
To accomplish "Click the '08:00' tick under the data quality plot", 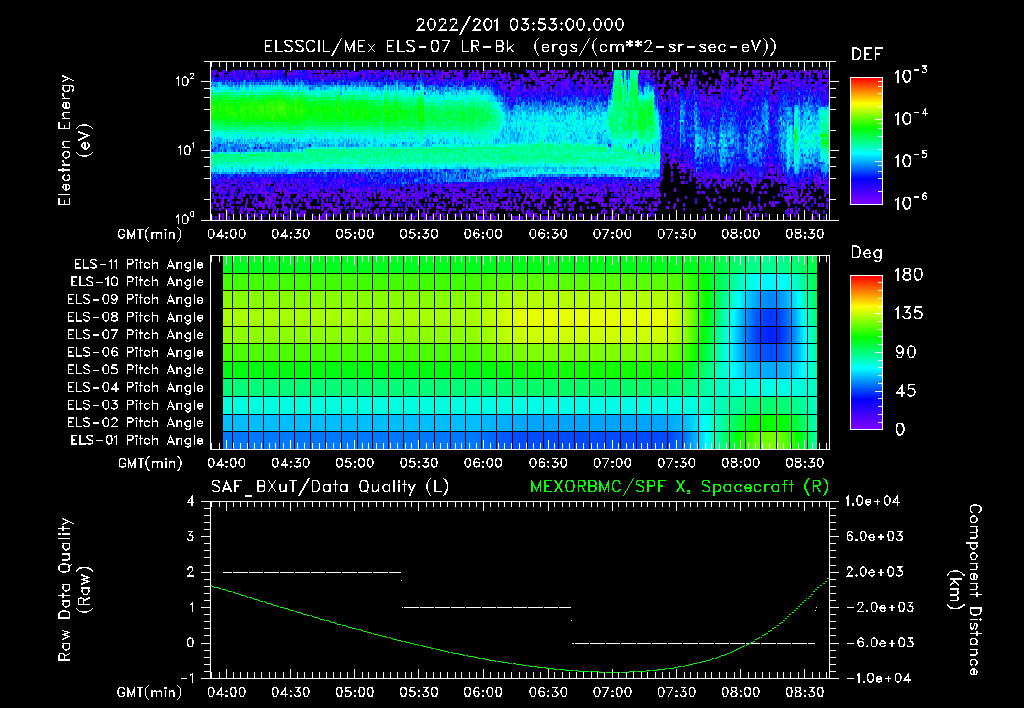I will coord(741,692).
